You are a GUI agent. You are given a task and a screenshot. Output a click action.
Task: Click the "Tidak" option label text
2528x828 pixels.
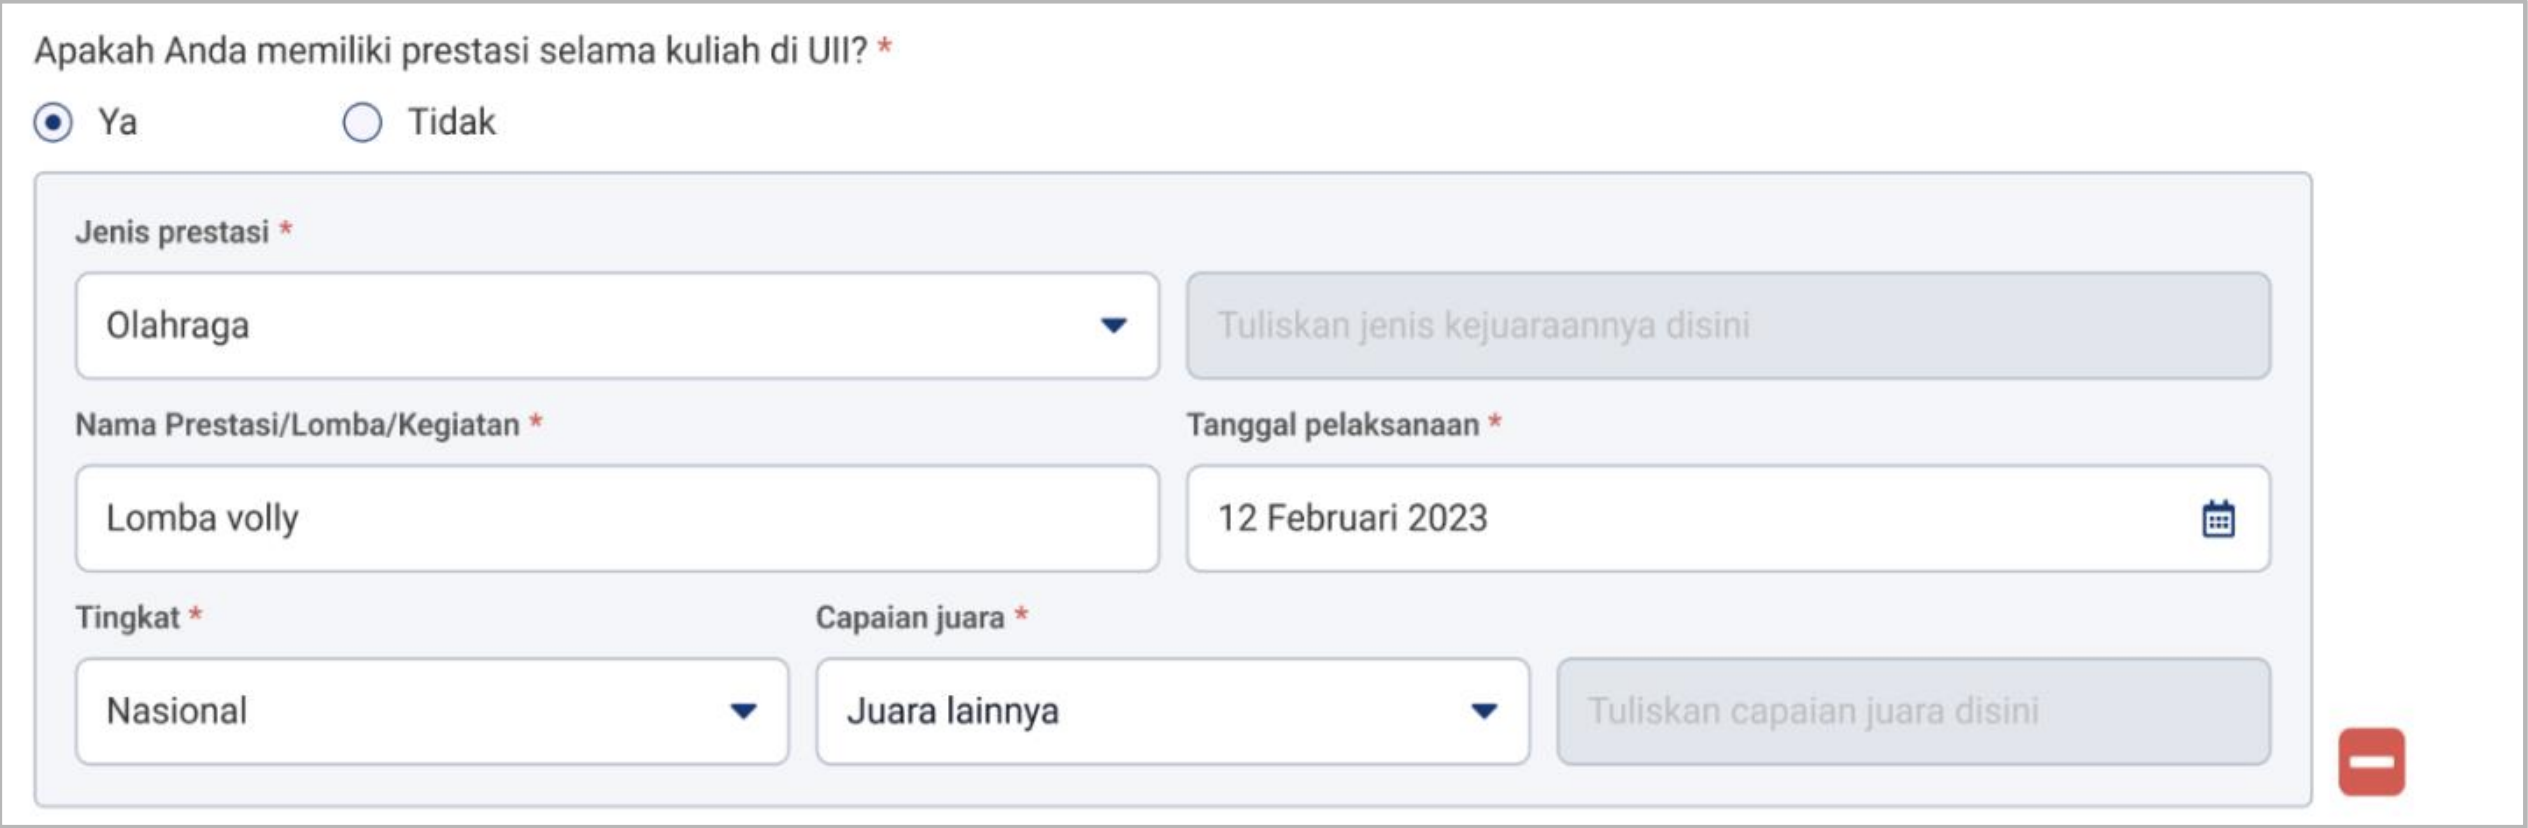tap(451, 122)
